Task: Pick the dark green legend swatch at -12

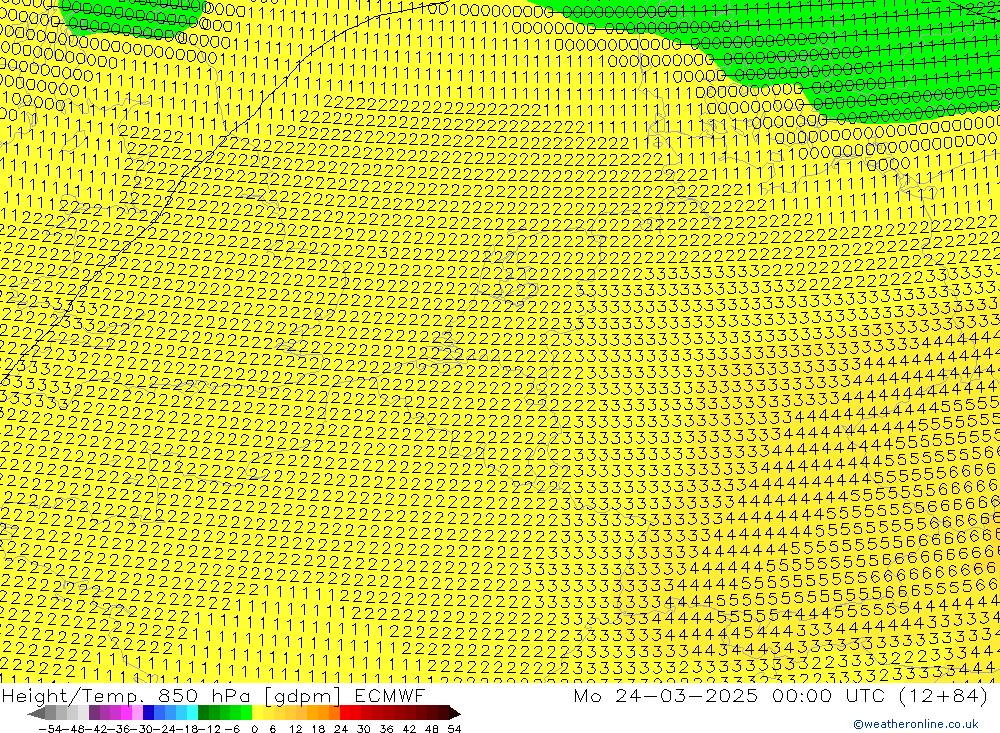Action: pos(203,713)
